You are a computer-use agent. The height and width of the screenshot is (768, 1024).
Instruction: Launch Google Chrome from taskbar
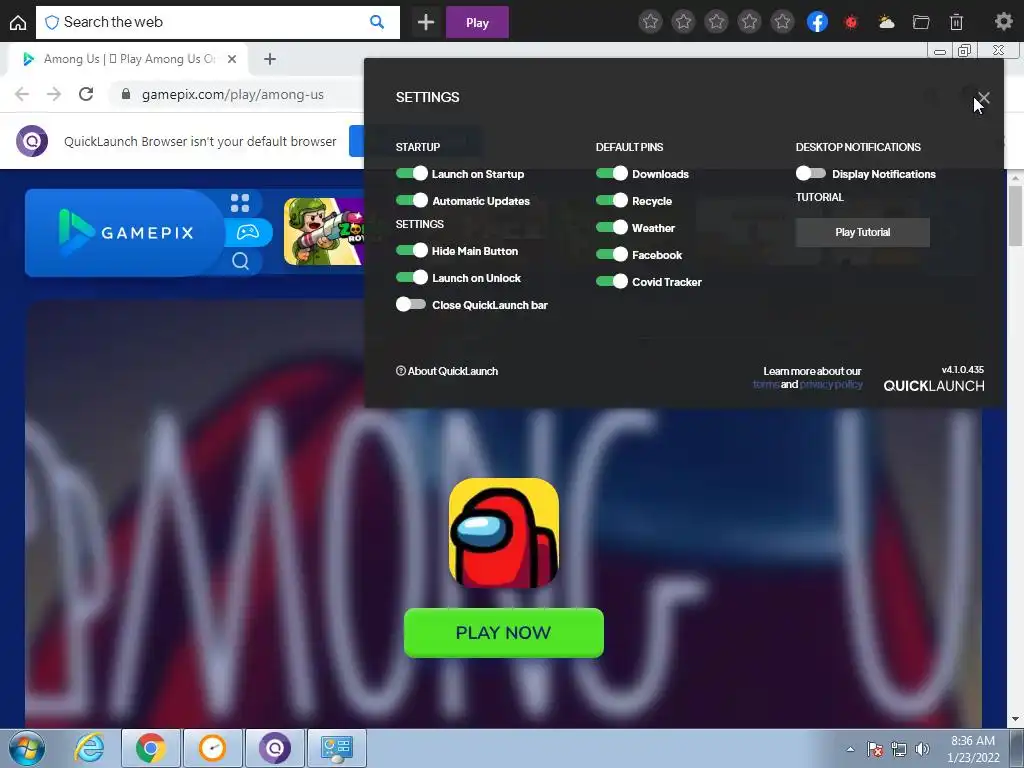[150, 748]
